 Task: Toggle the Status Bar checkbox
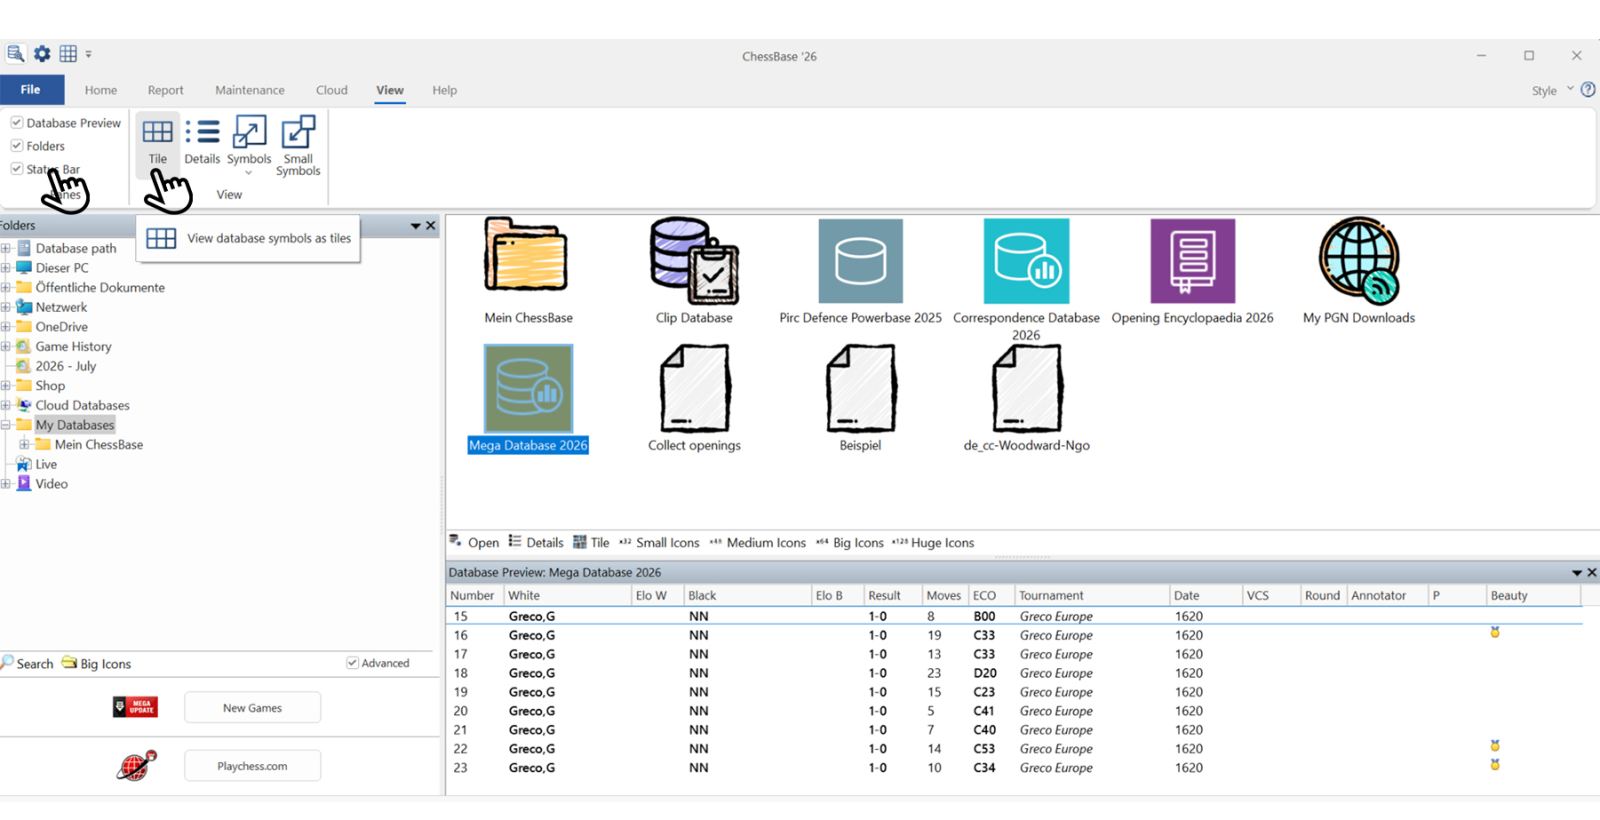[17, 168]
